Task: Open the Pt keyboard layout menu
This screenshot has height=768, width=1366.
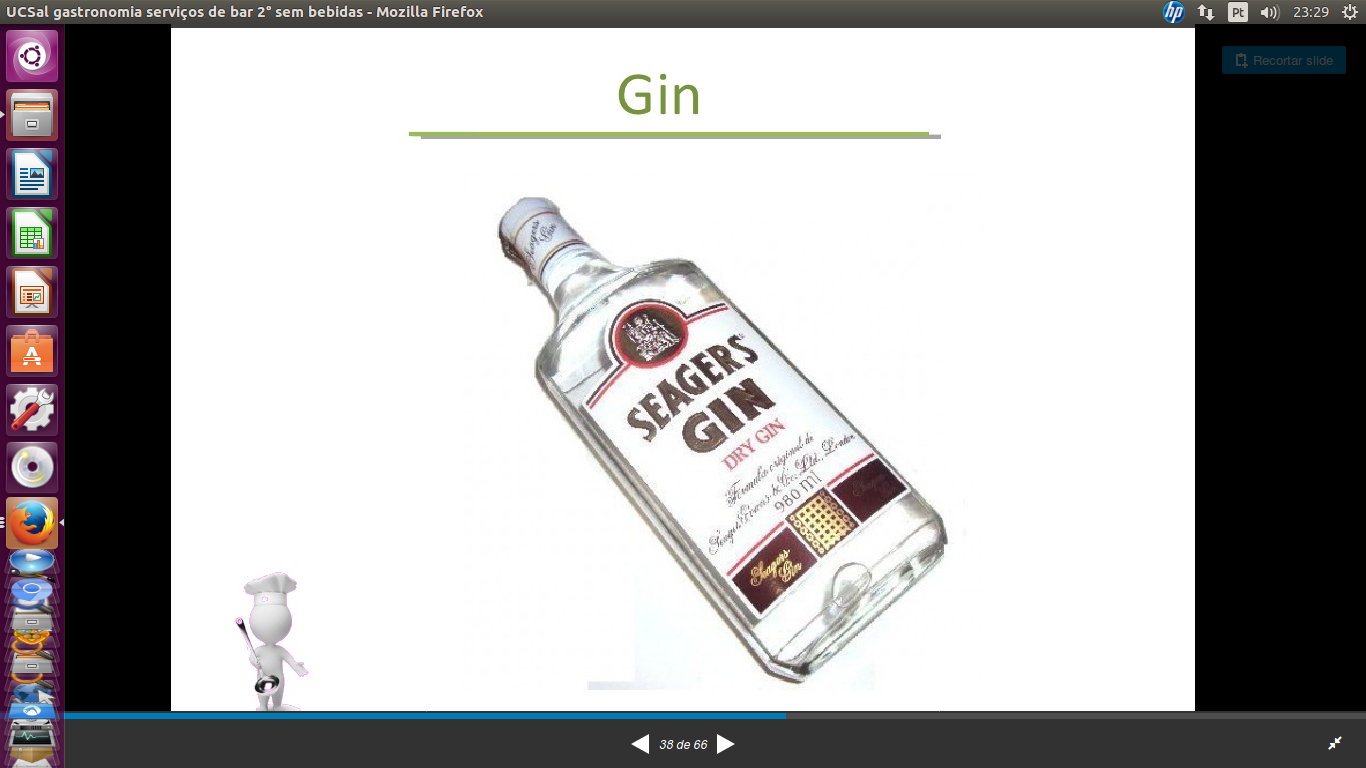Action: (x=1237, y=12)
